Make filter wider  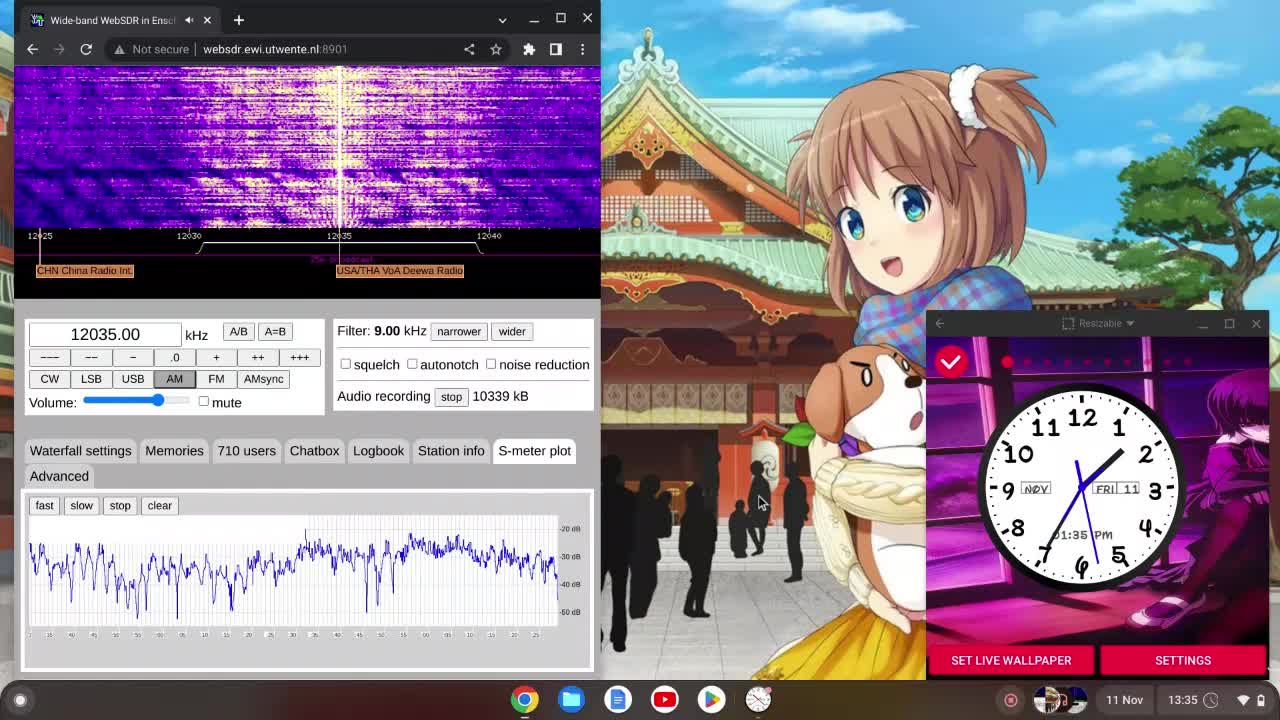(x=512, y=331)
